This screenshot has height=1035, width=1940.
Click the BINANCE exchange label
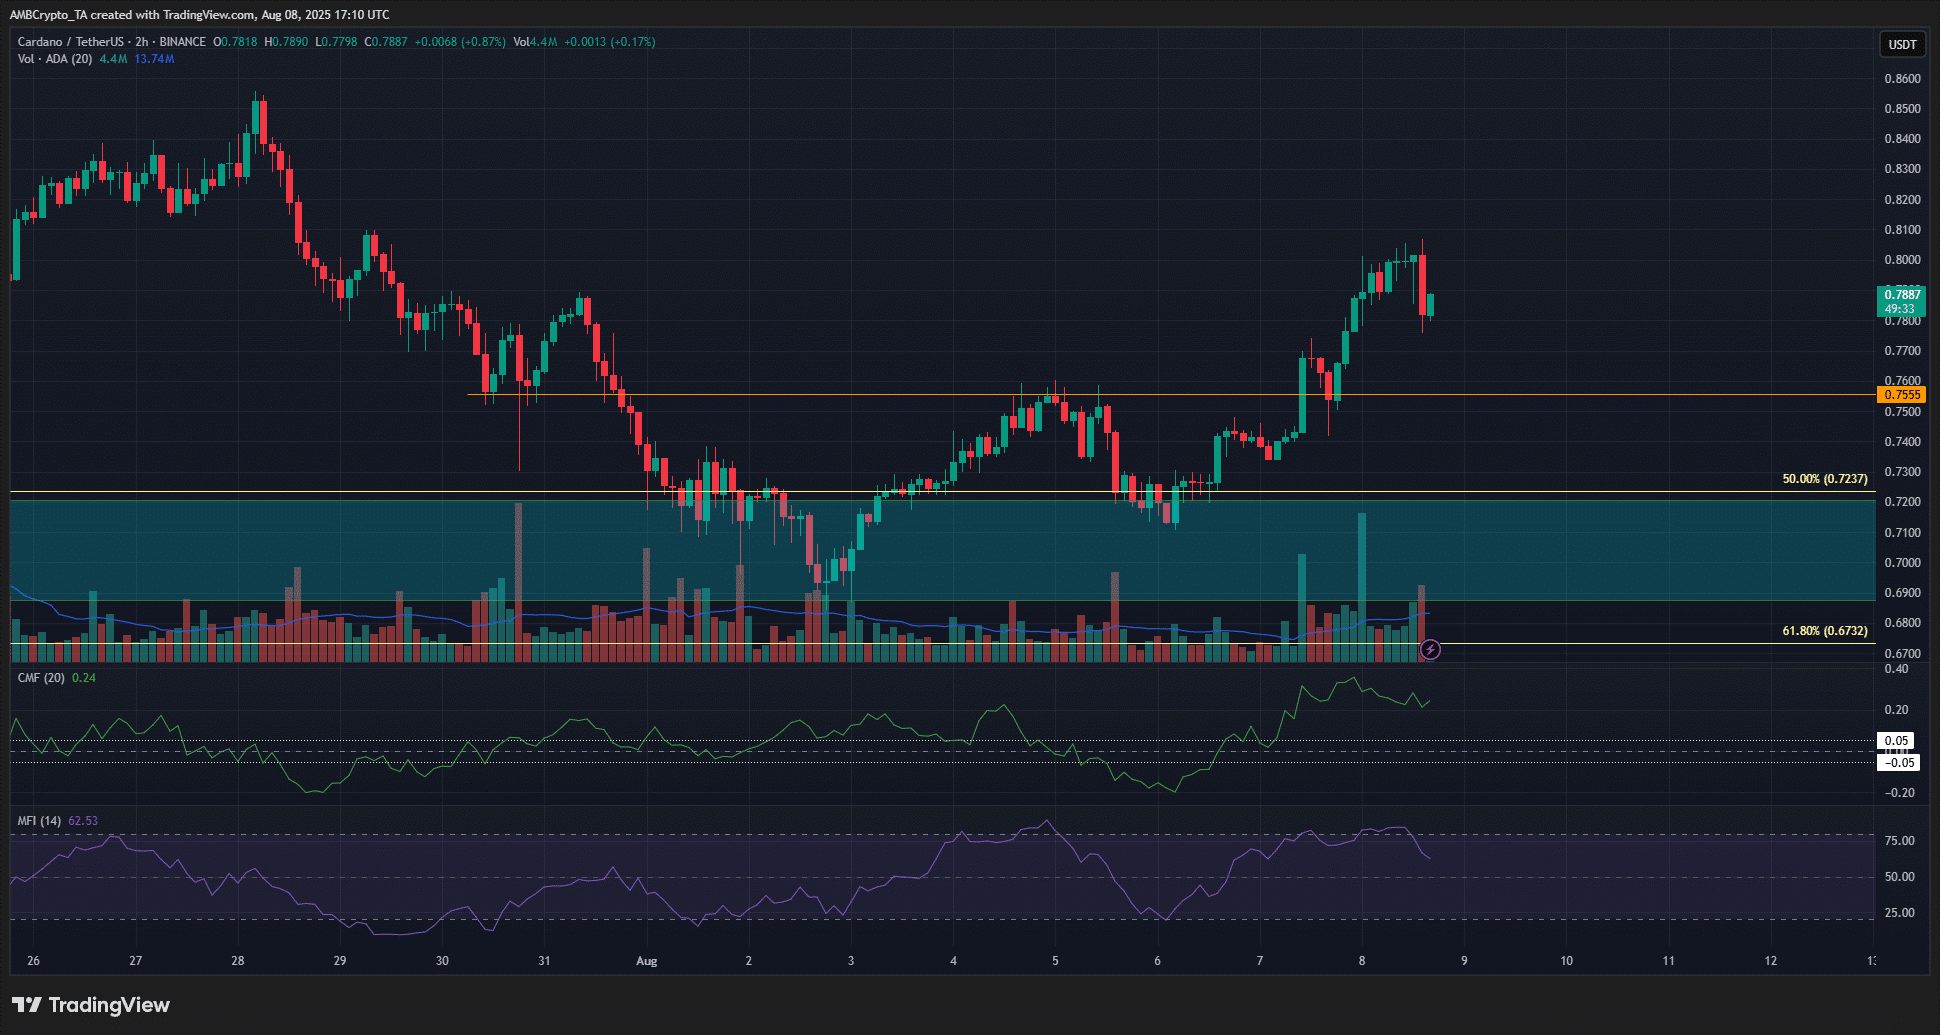(x=183, y=42)
